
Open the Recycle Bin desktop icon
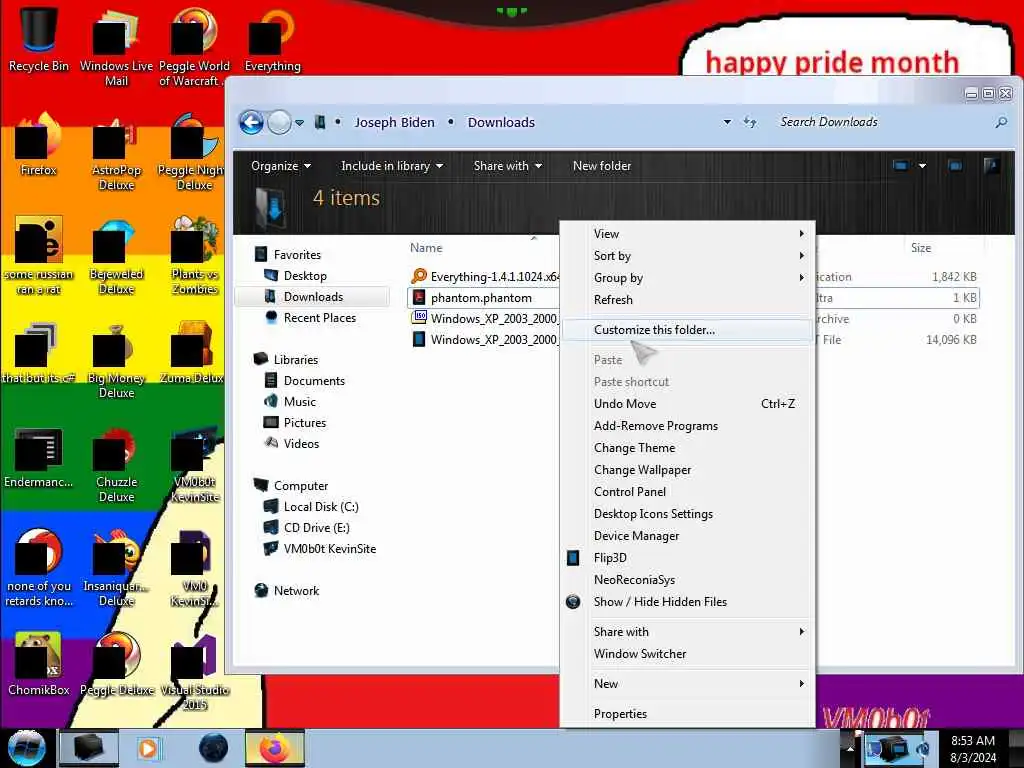tap(38, 38)
